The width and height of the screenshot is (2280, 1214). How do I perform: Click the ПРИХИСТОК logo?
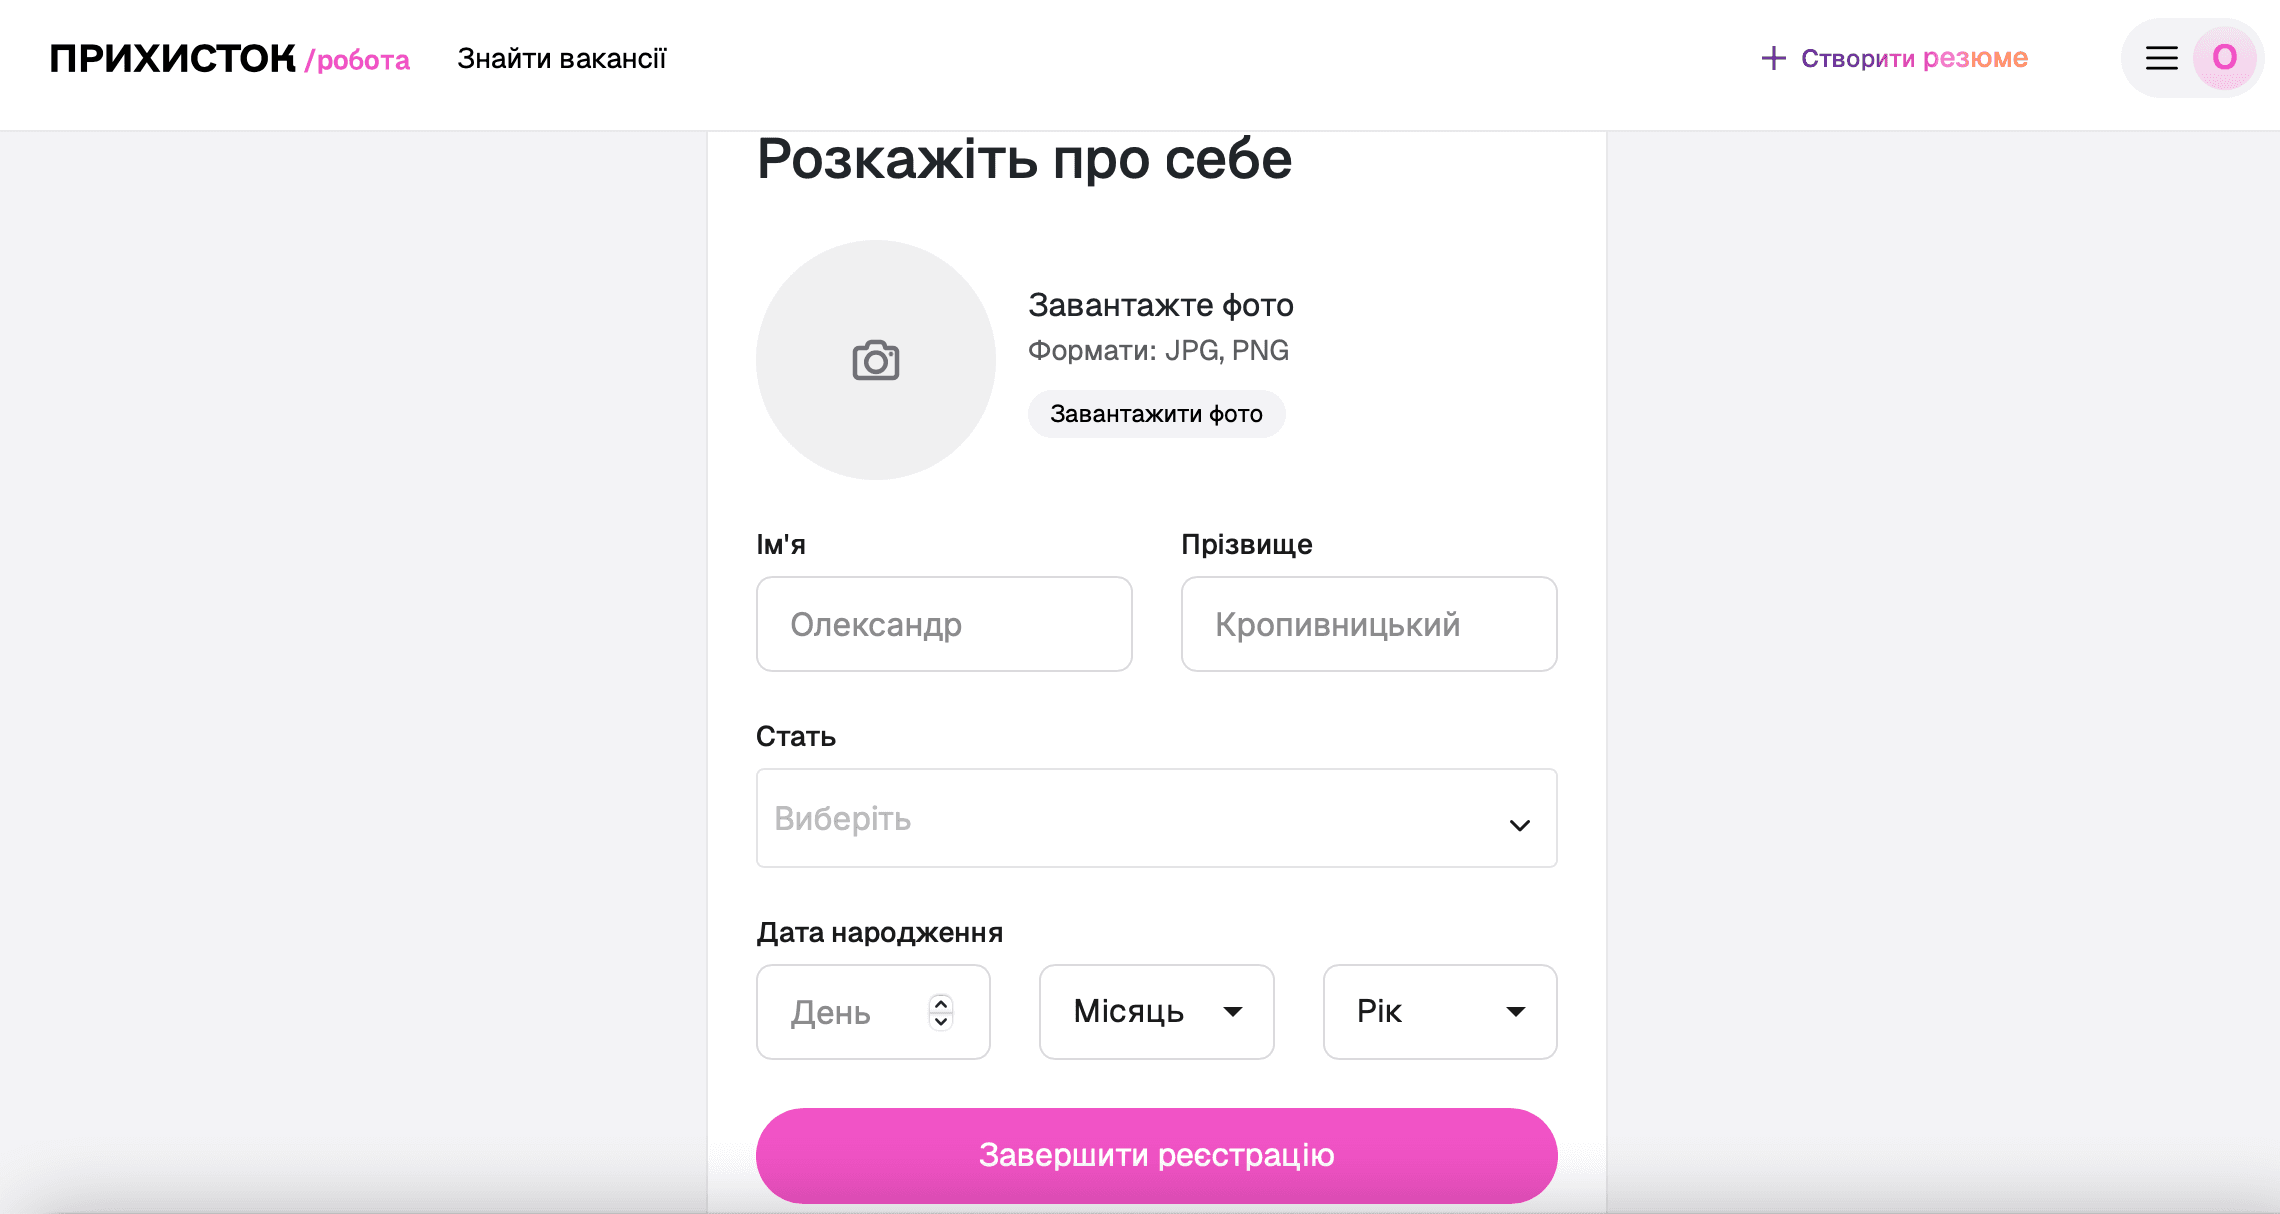coord(170,57)
